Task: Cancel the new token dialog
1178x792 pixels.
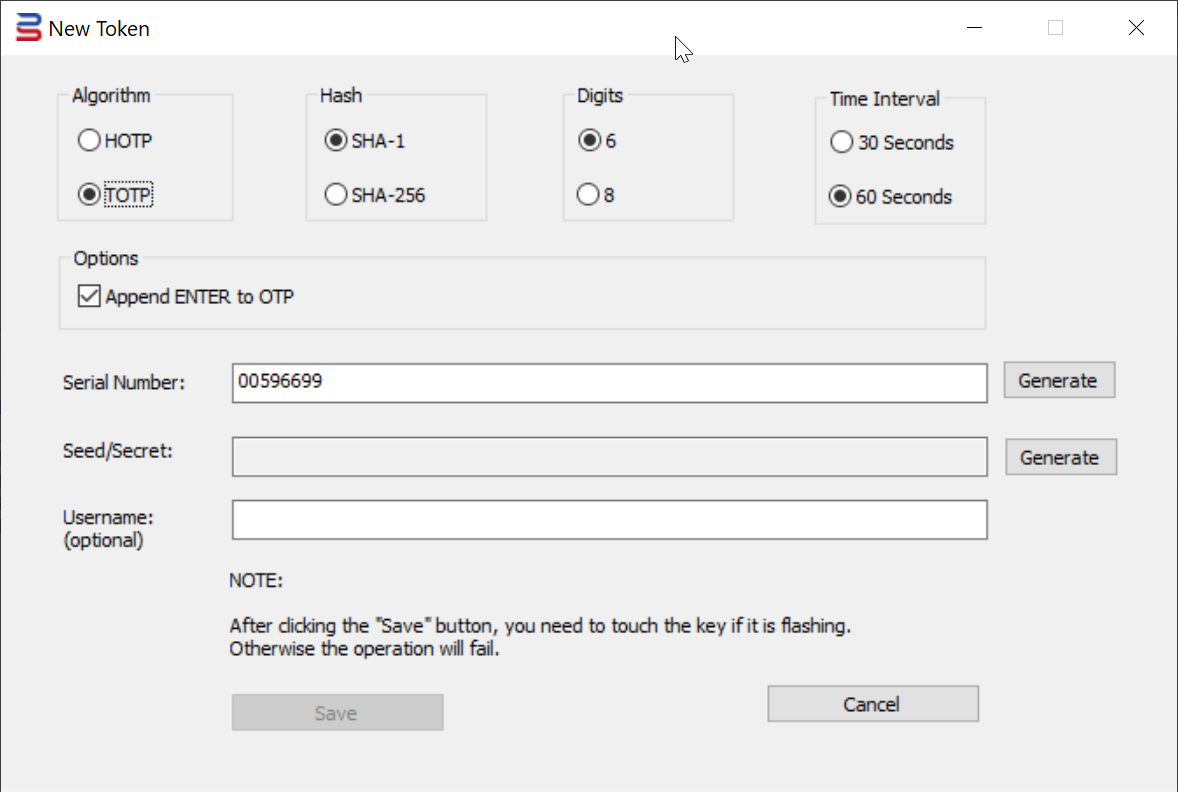Action: pos(872,704)
